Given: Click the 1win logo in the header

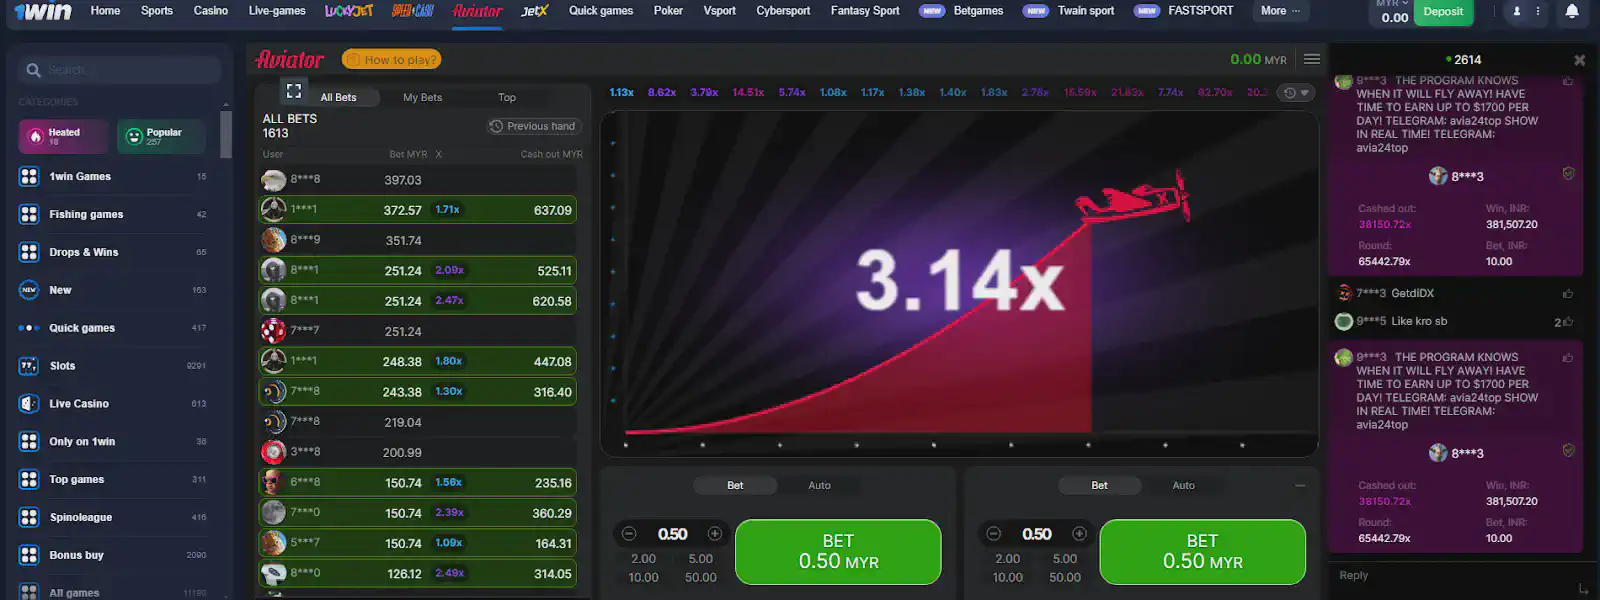Looking at the screenshot, I should 43,11.
